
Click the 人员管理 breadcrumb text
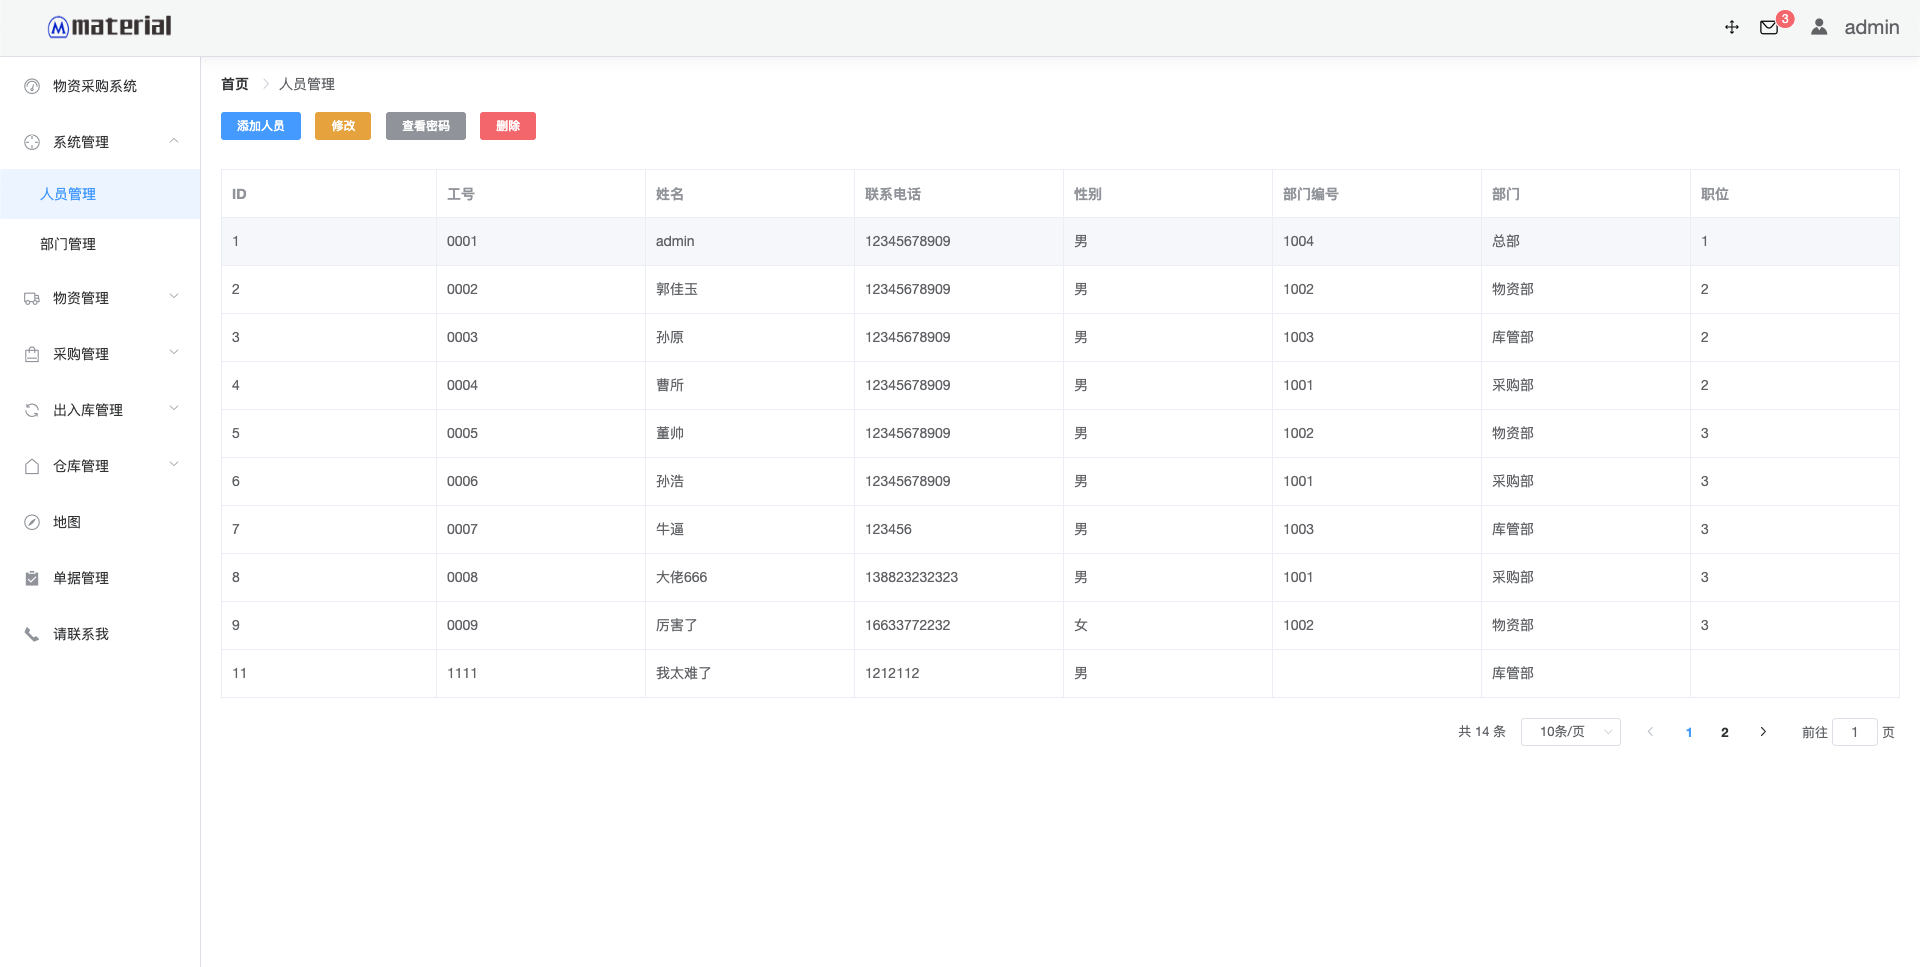(307, 84)
